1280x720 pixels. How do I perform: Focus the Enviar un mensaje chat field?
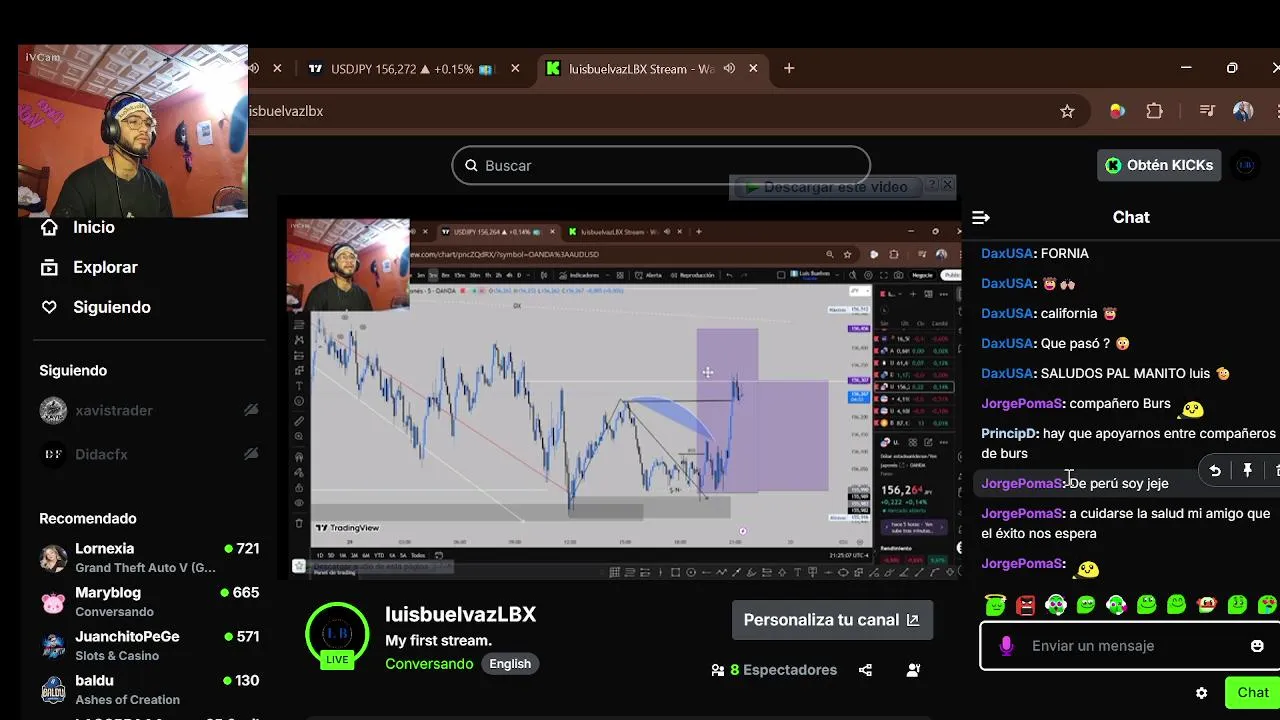pyautogui.click(x=1131, y=646)
